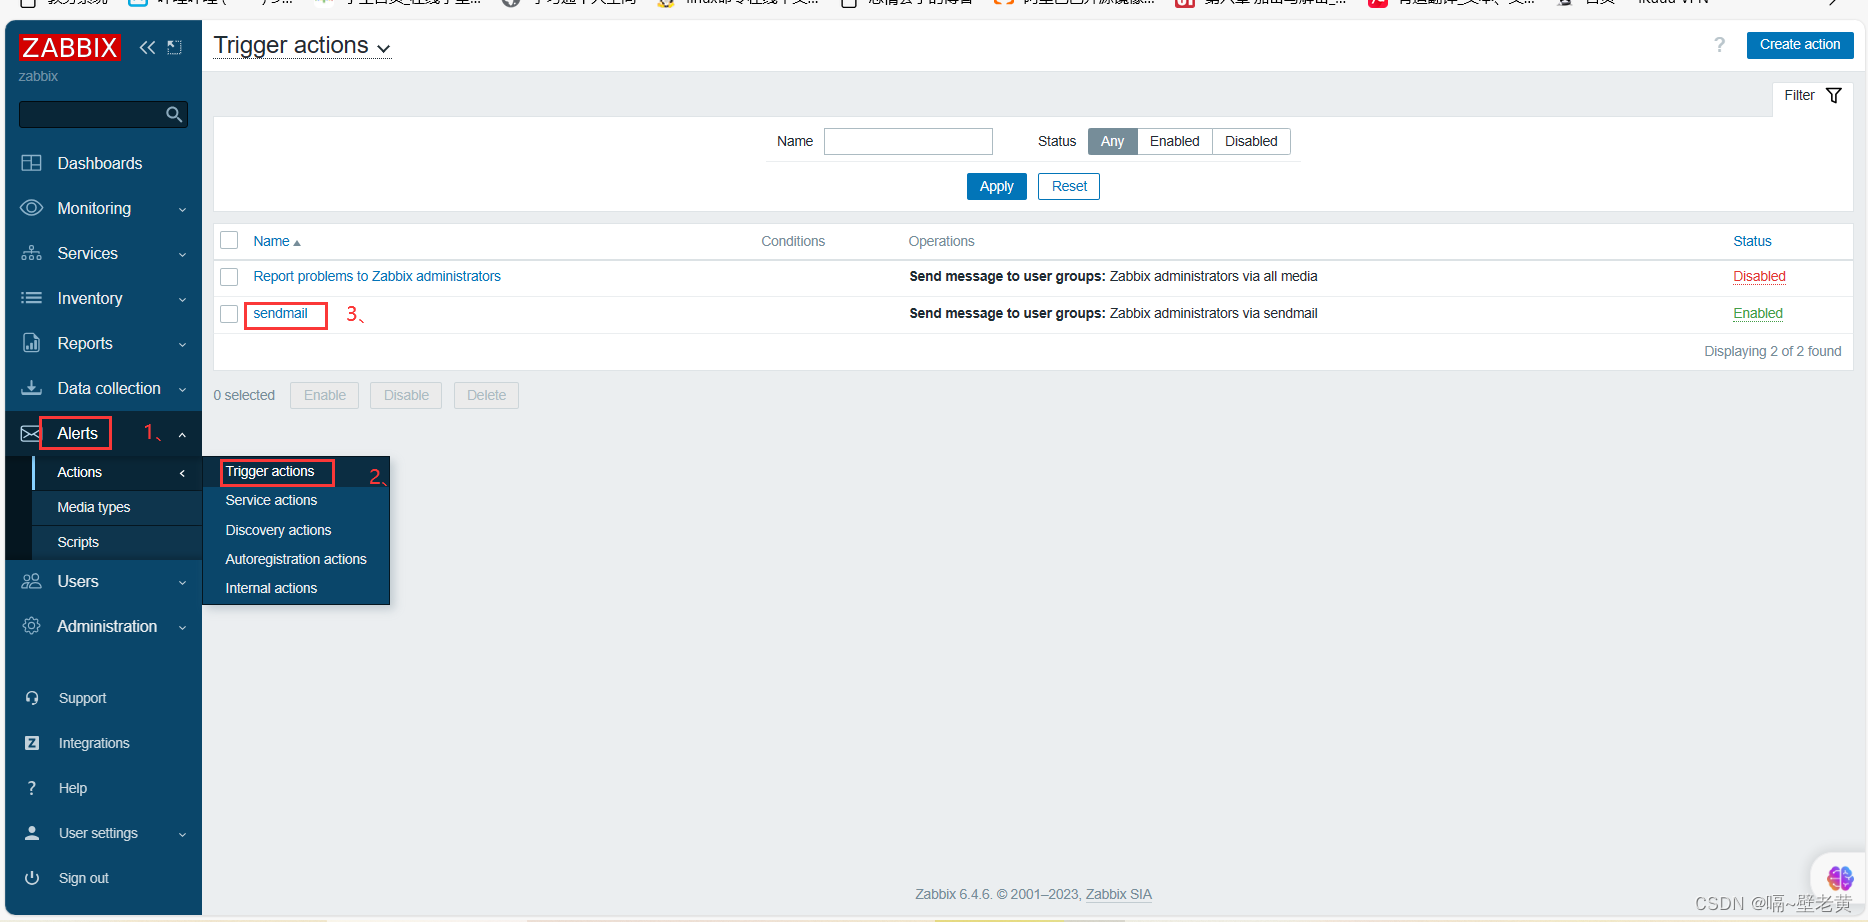The width and height of the screenshot is (1868, 922).
Task: Click the Integrations Z icon
Action: point(32,743)
